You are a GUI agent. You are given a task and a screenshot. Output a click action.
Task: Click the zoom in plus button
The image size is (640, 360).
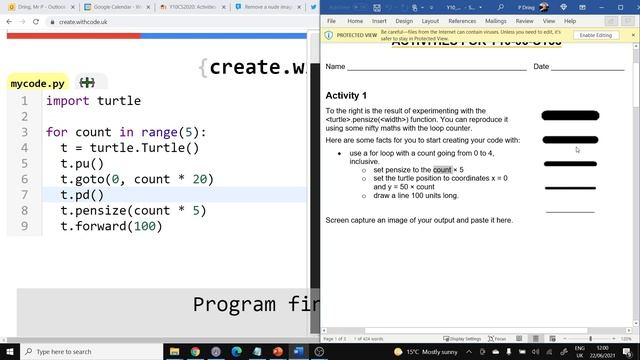pos(613,339)
